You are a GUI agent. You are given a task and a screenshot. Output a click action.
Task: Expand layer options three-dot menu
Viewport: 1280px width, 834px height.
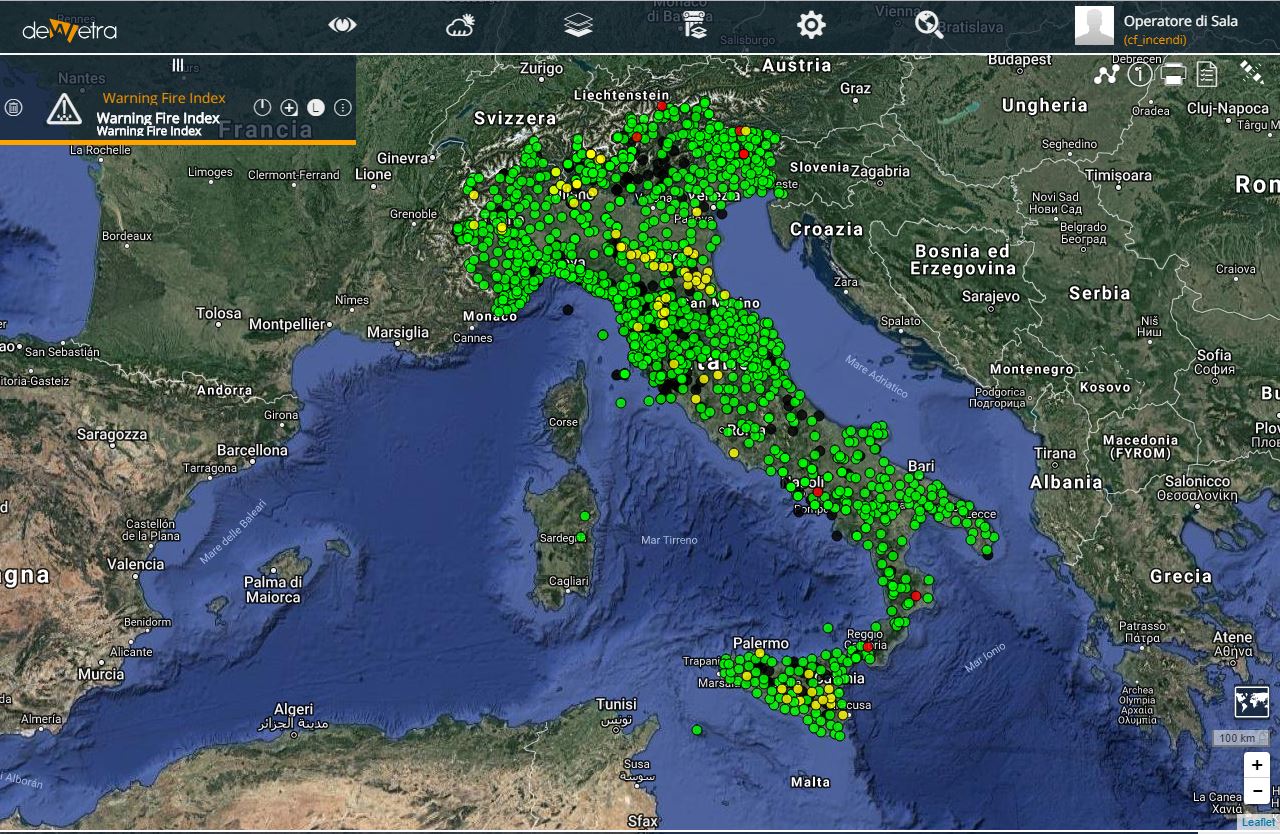point(342,107)
